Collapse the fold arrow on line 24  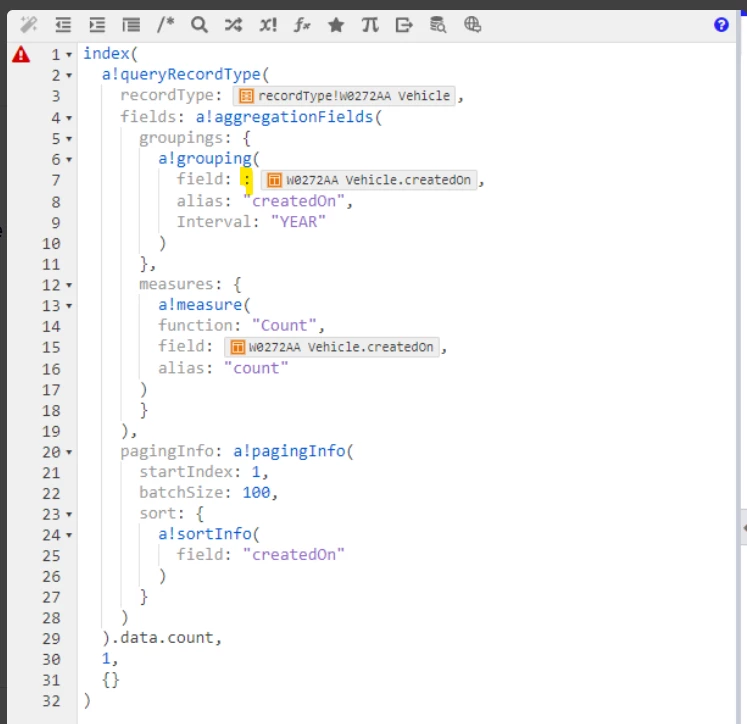pyautogui.click(x=69, y=535)
